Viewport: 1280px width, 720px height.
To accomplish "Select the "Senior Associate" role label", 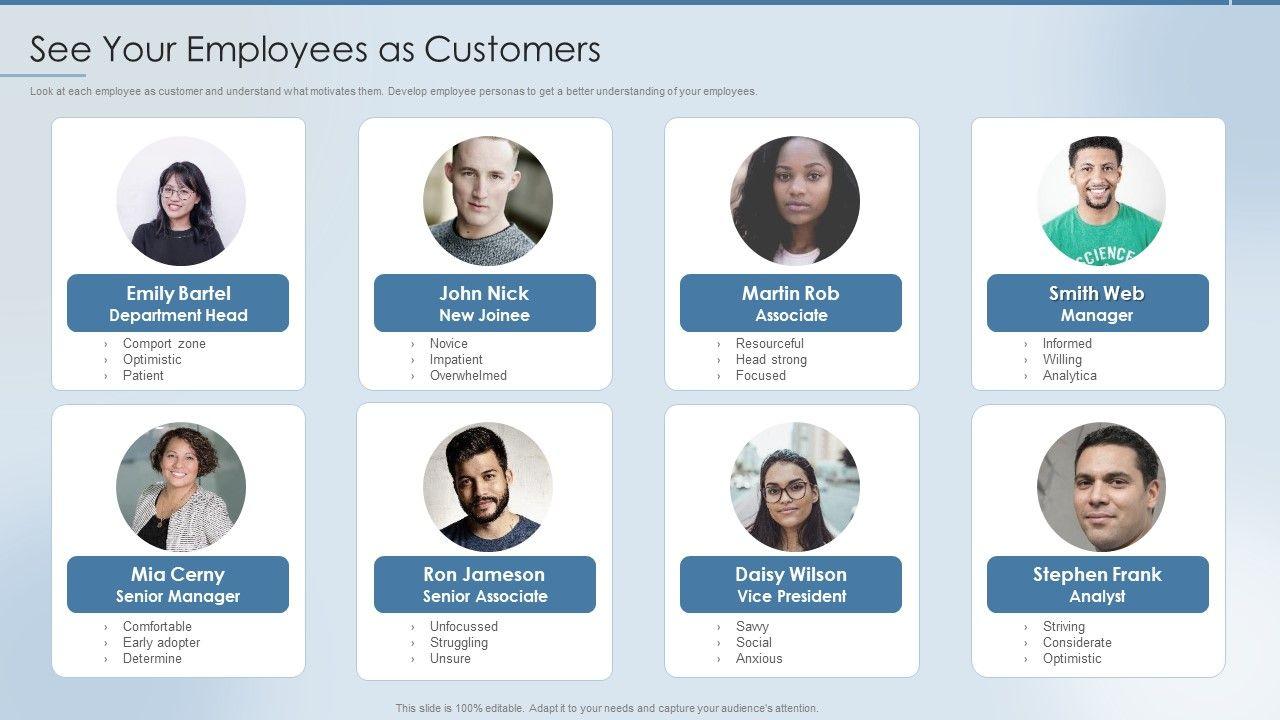I will click(484, 596).
